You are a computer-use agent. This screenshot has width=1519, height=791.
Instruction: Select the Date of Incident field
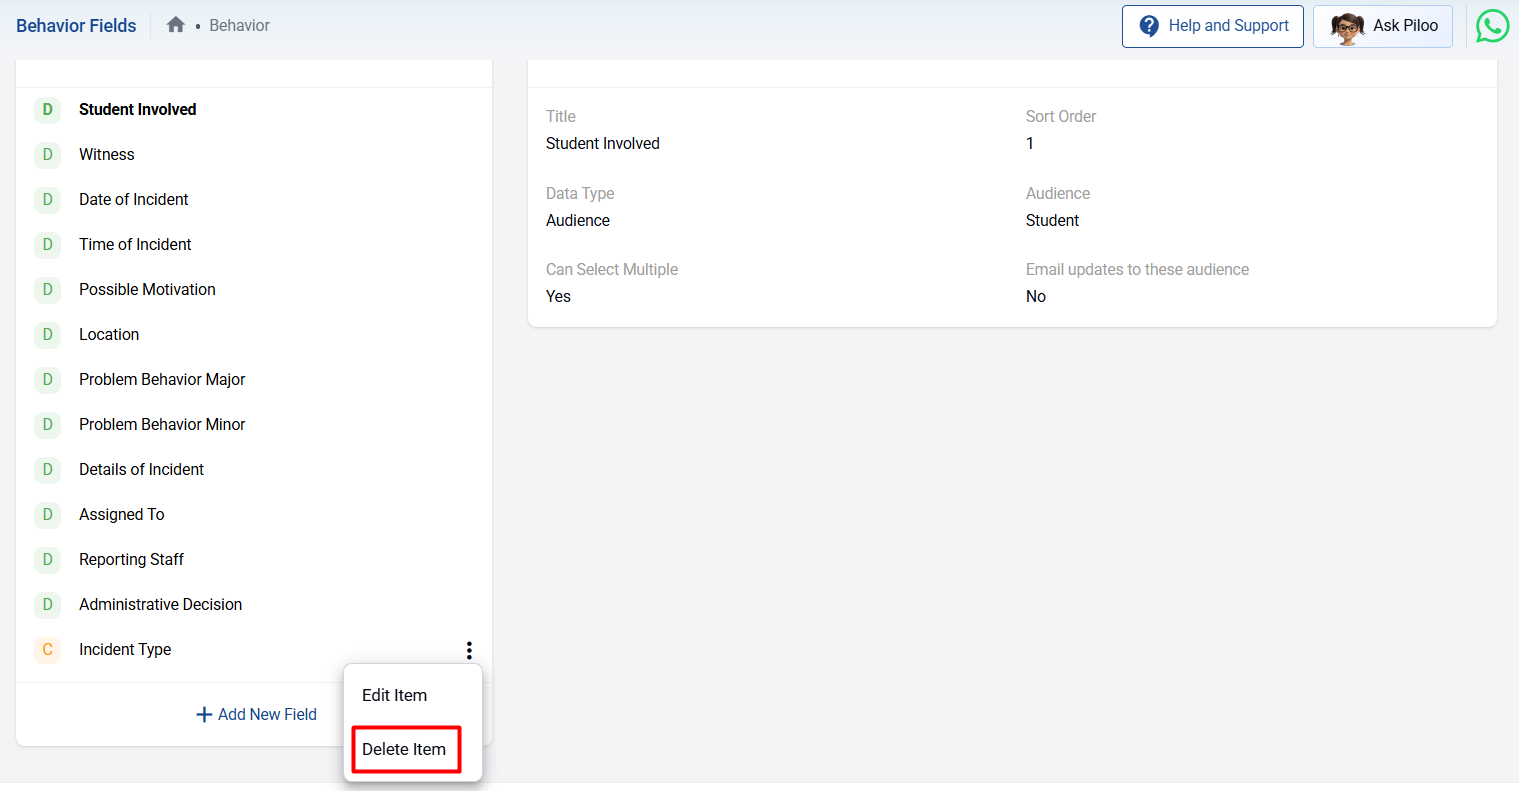[x=134, y=200]
